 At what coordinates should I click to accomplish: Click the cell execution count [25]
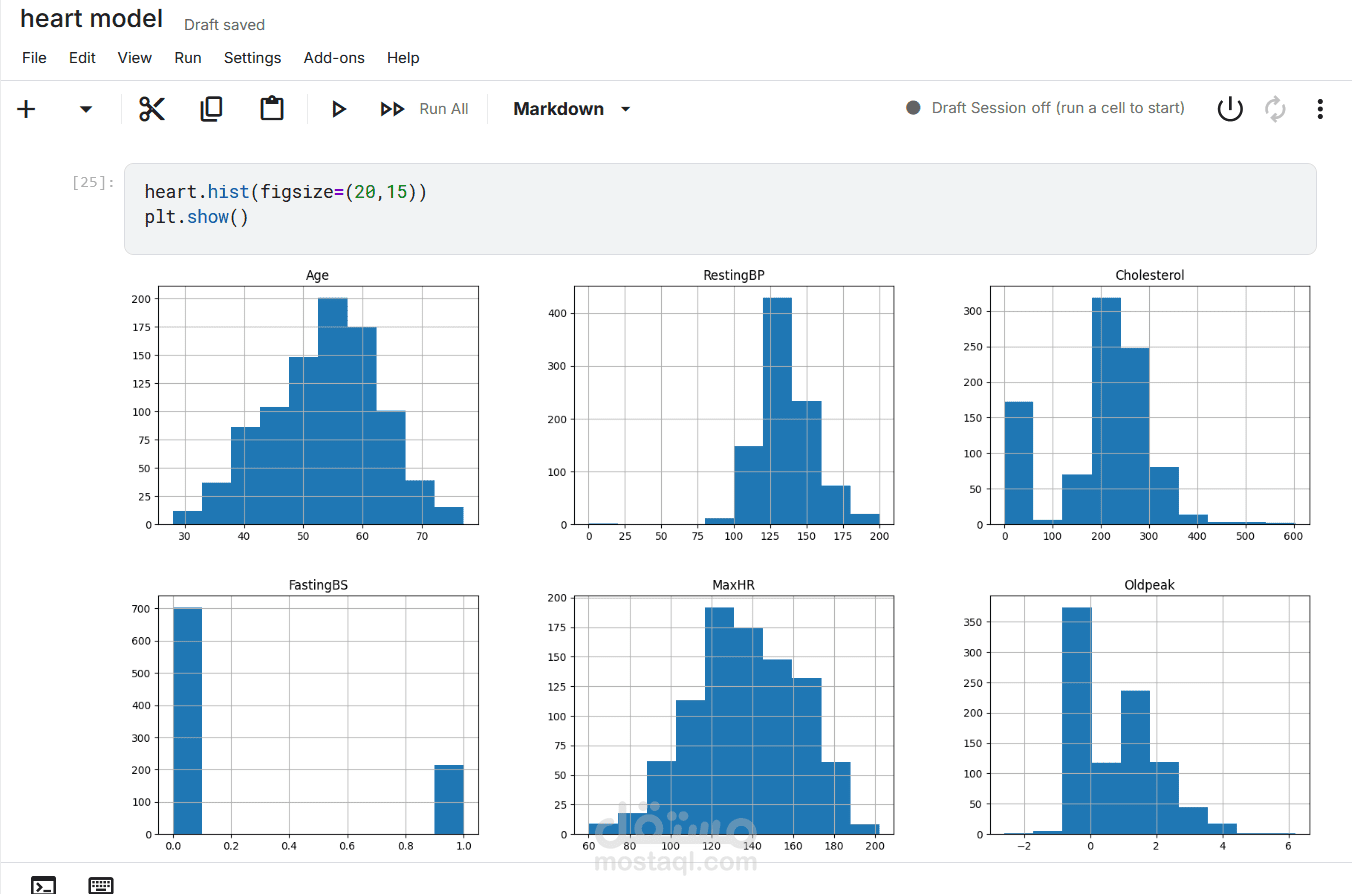(93, 182)
